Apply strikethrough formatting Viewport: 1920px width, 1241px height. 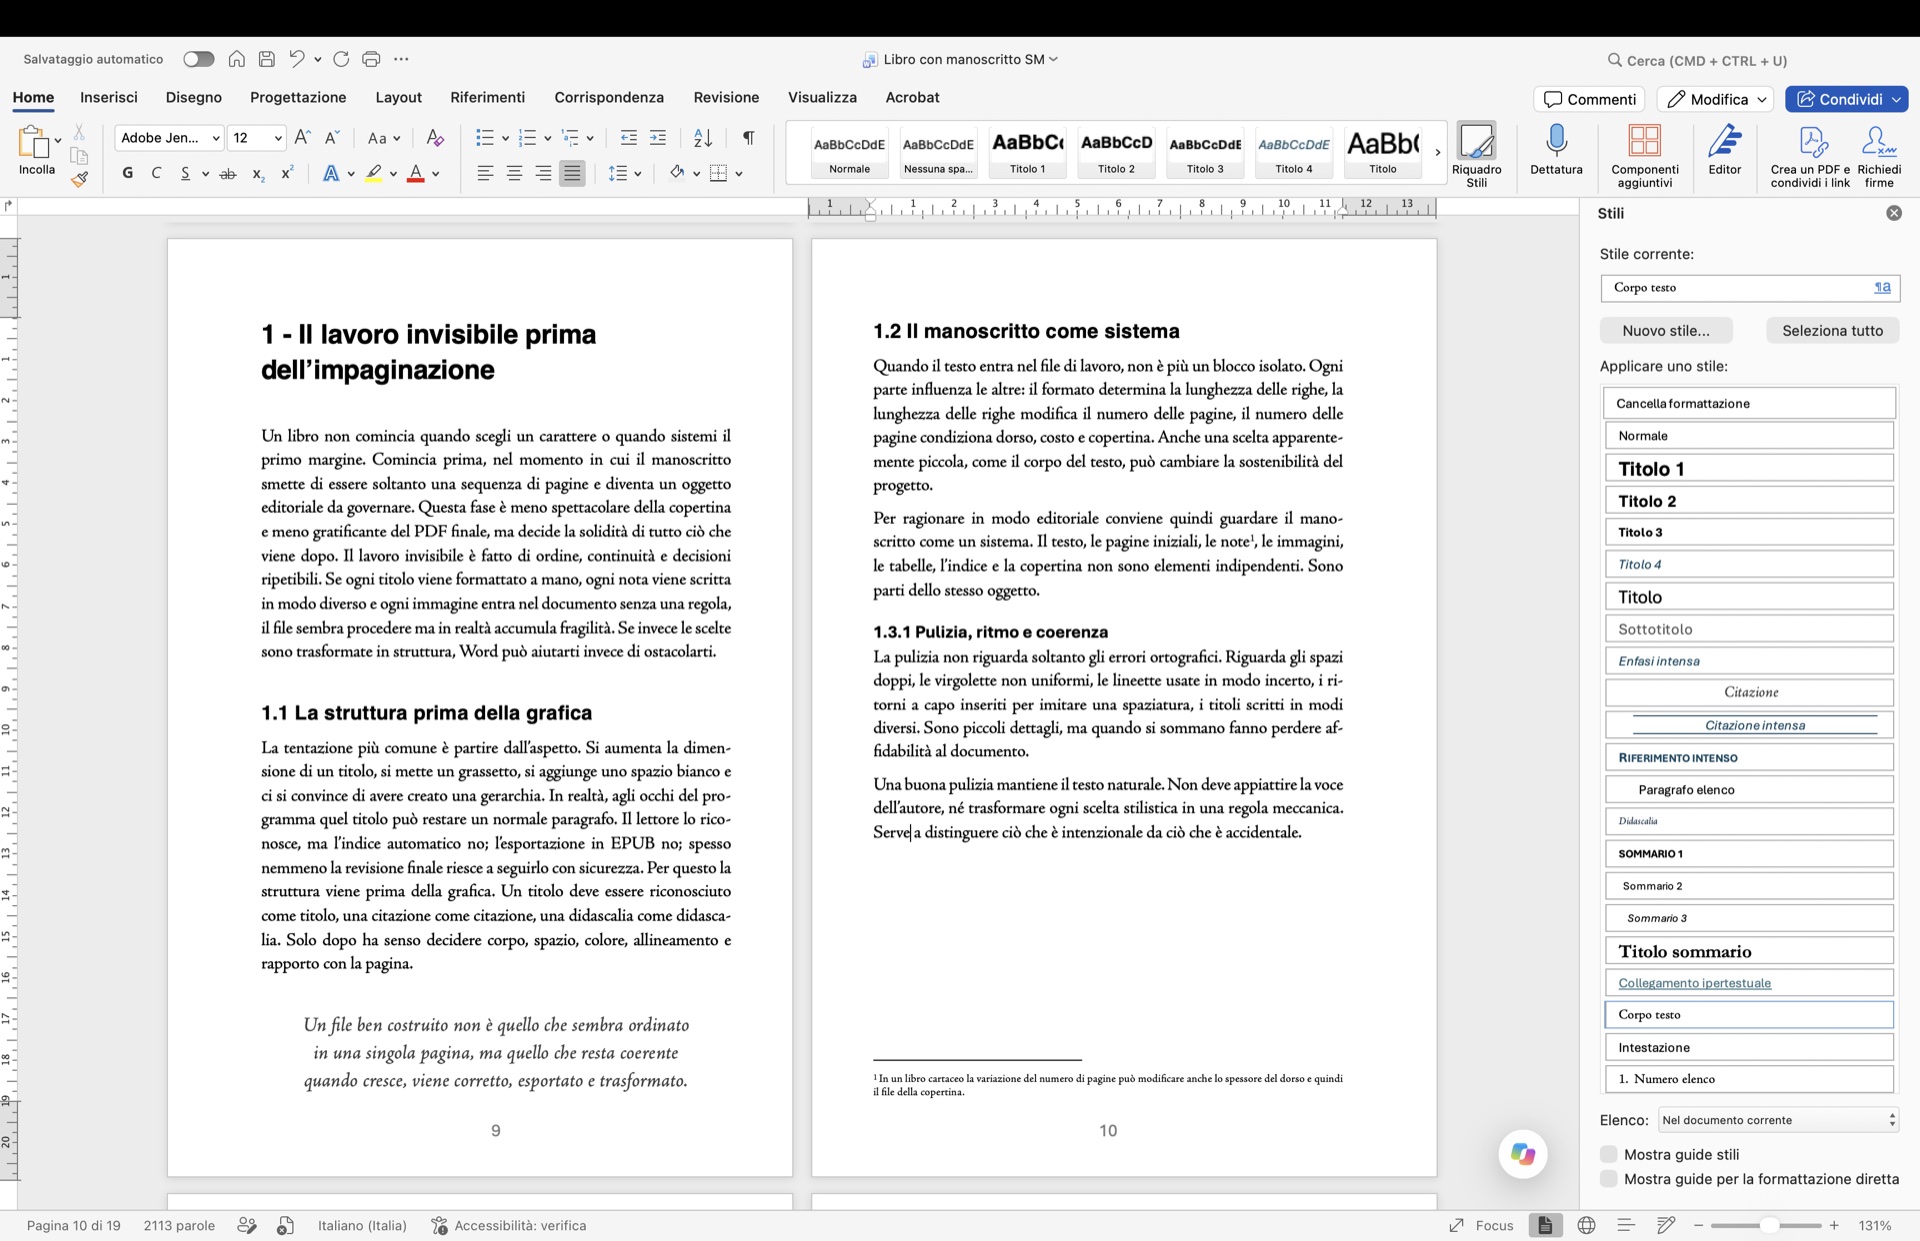(x=228, y=173)
